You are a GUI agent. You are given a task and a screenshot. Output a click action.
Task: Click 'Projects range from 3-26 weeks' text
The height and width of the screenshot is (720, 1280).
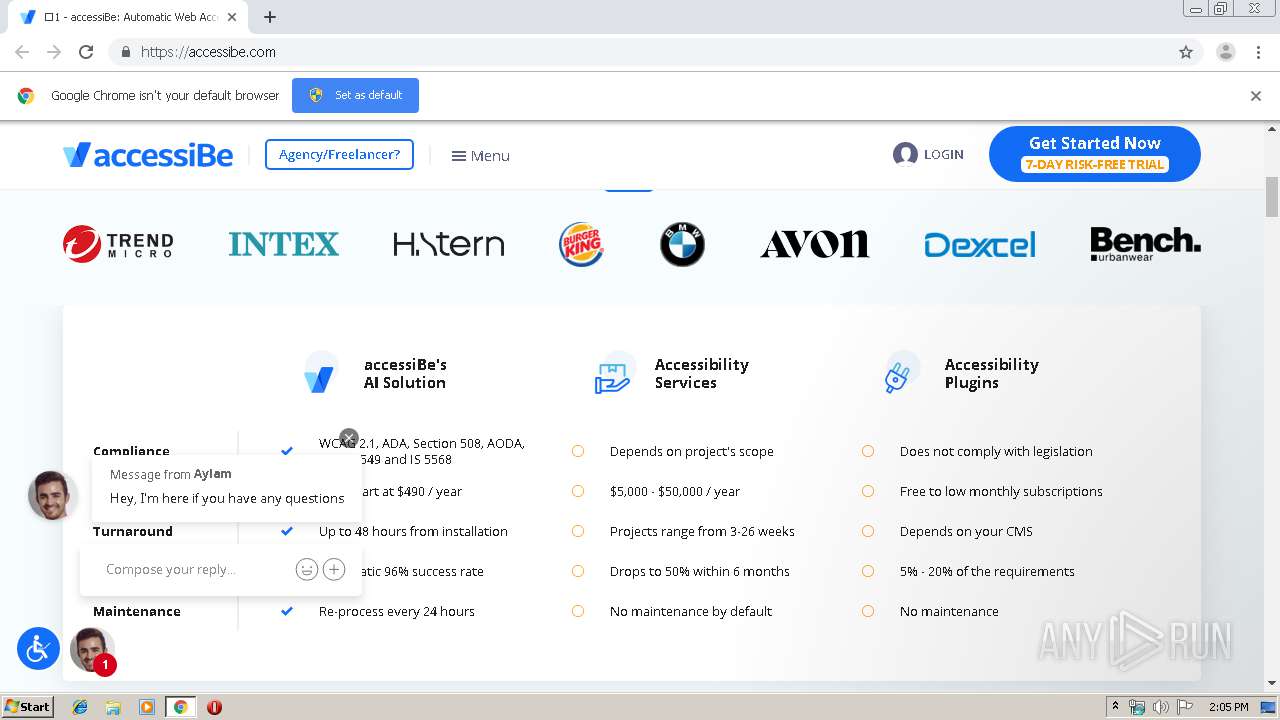click(702, 531)
